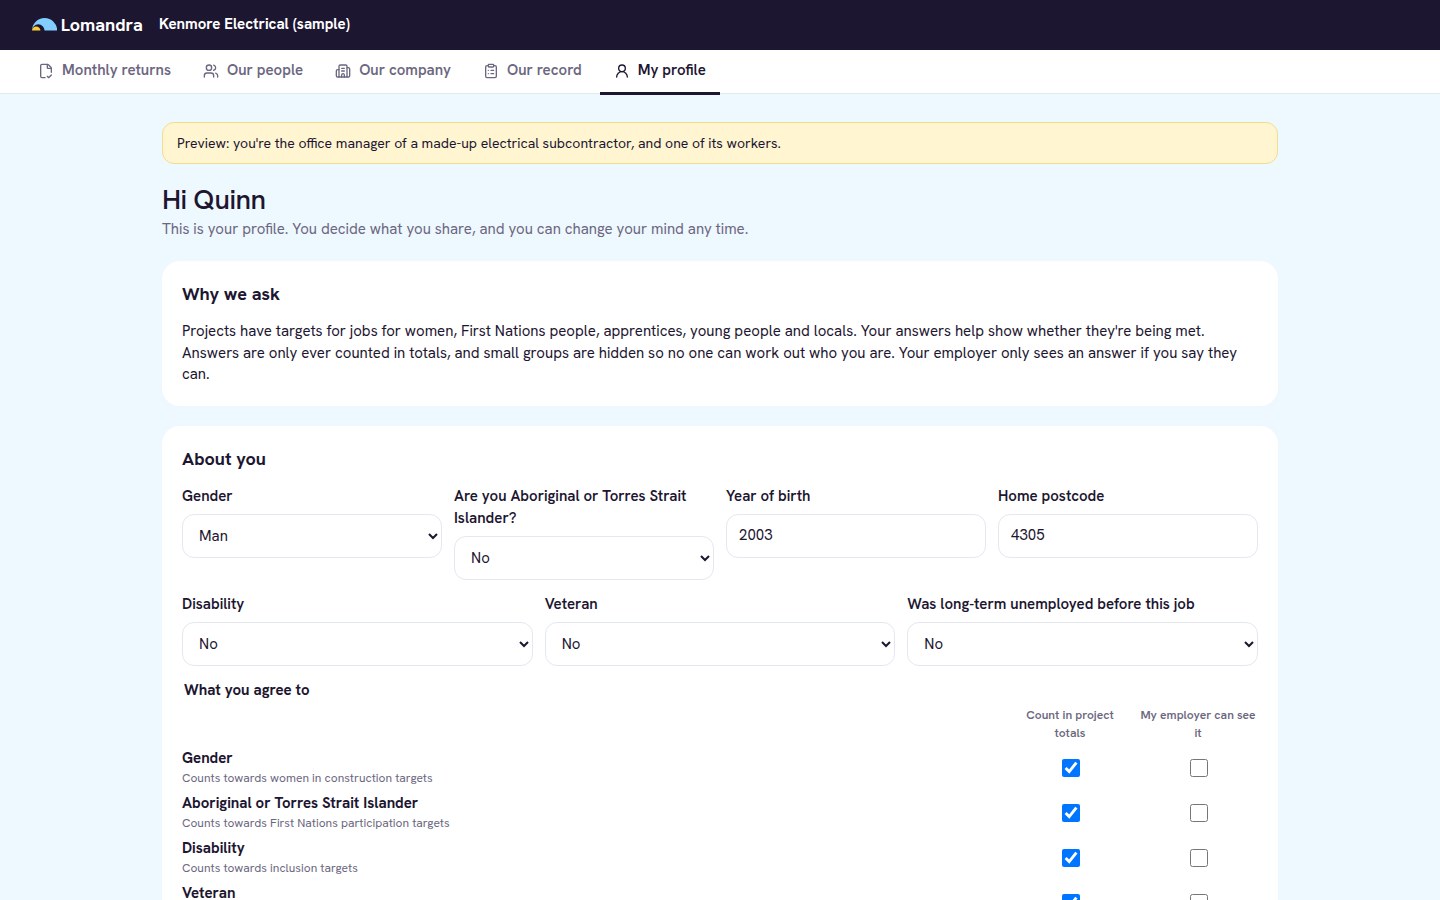1440x900 pixels.
Task: Click the Home postcode field
Action: pos(1128,536)
